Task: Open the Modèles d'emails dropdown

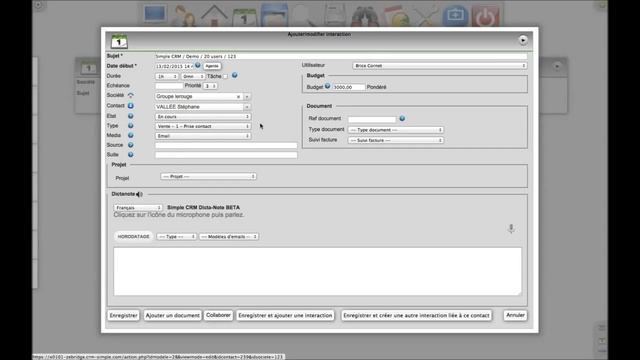Action: tap(229, 237)
